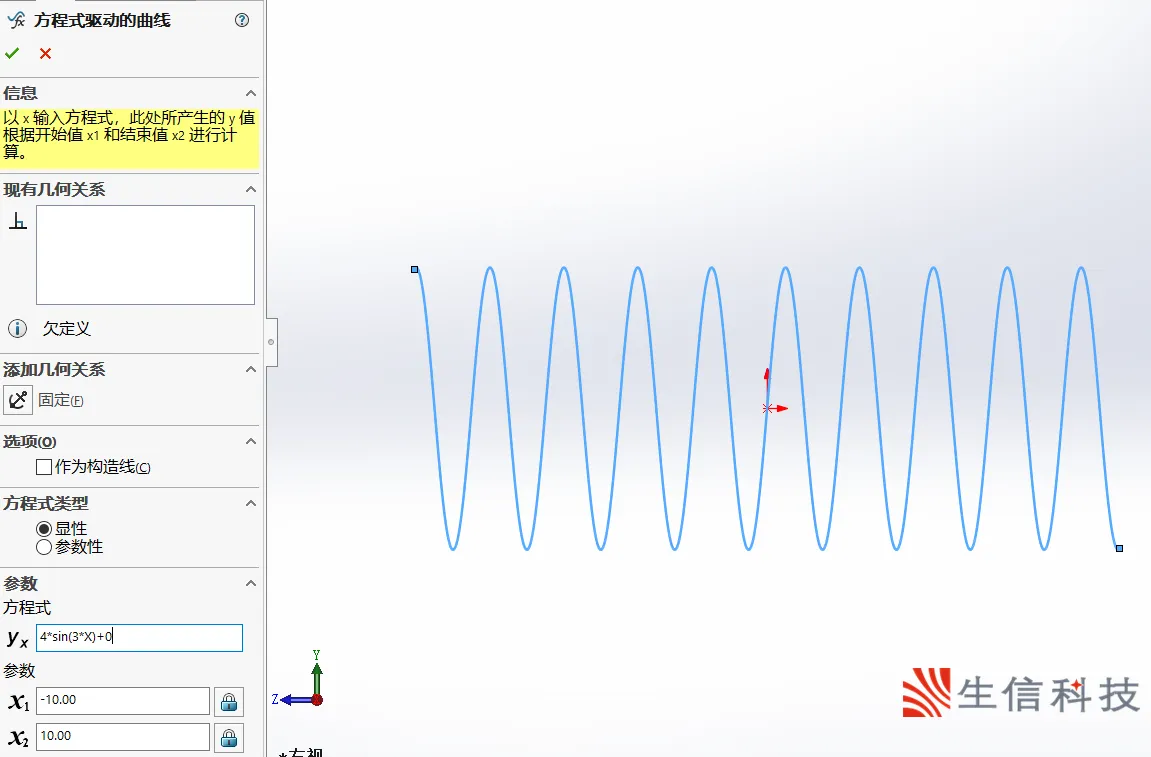Select the curve's left endpoint

415,269
